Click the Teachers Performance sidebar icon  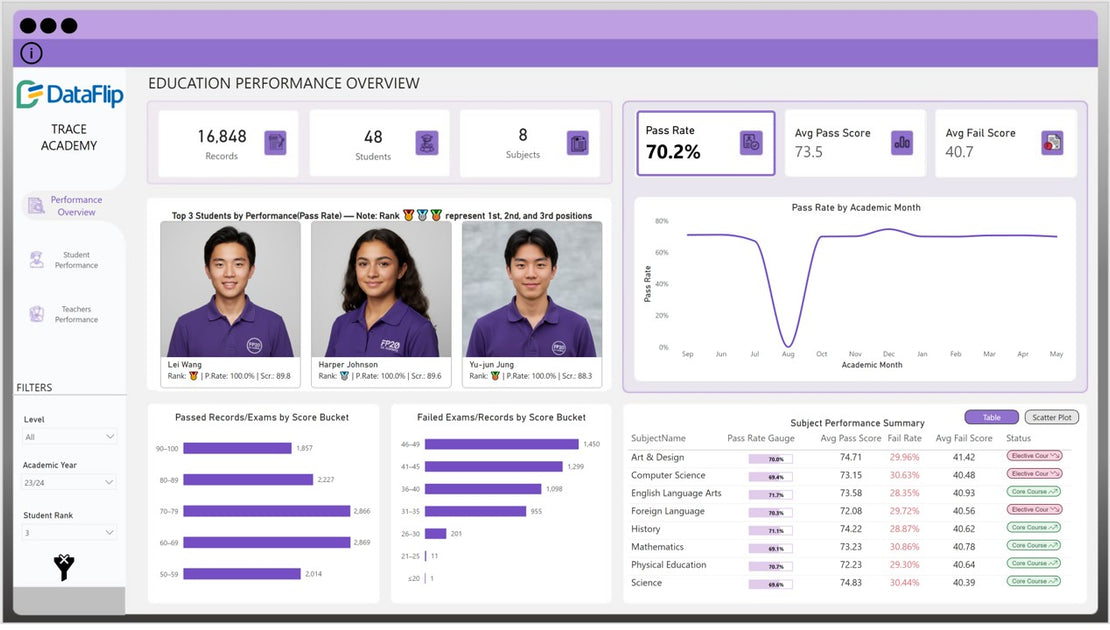[37, 314]
